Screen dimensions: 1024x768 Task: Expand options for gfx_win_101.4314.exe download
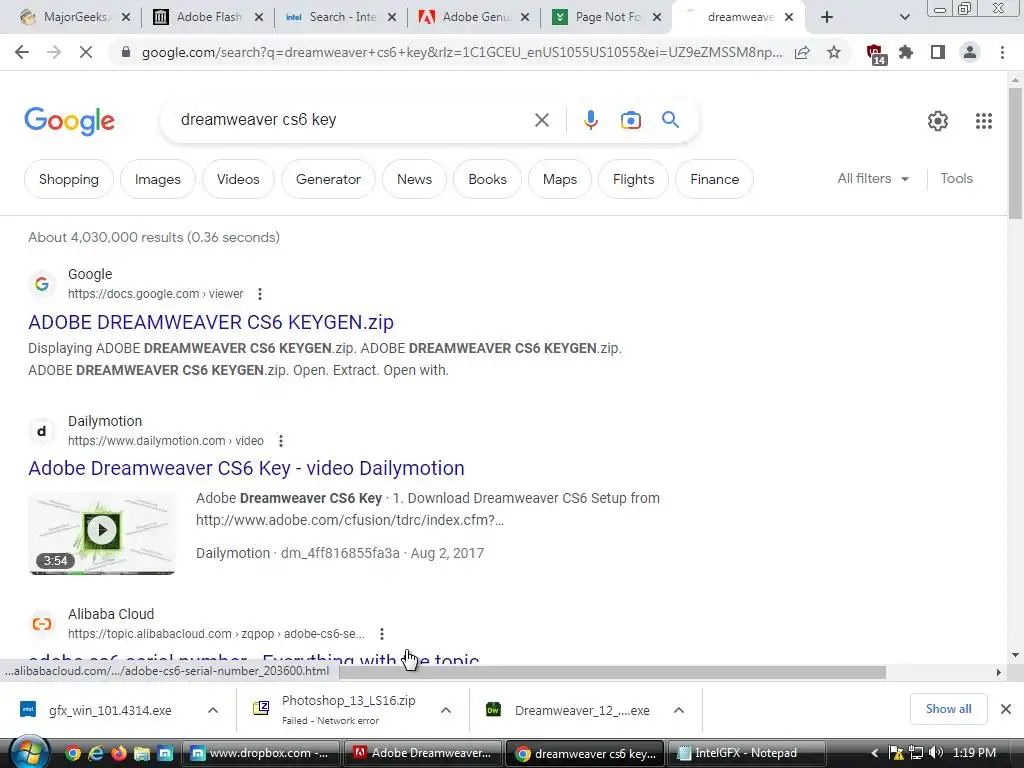click(213, 710)
